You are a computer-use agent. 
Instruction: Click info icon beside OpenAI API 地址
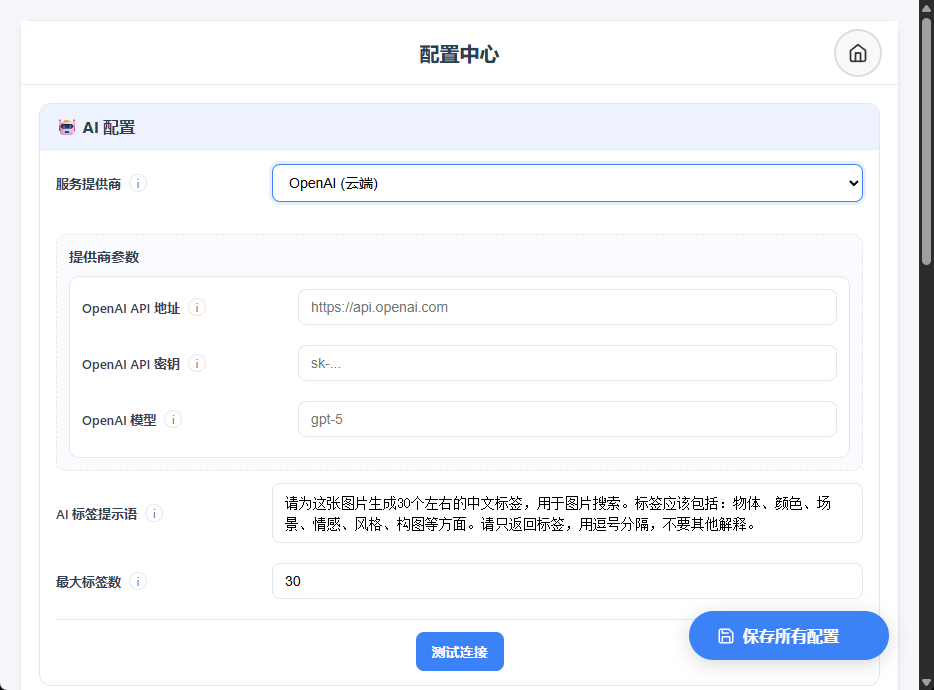coord(197,308)
